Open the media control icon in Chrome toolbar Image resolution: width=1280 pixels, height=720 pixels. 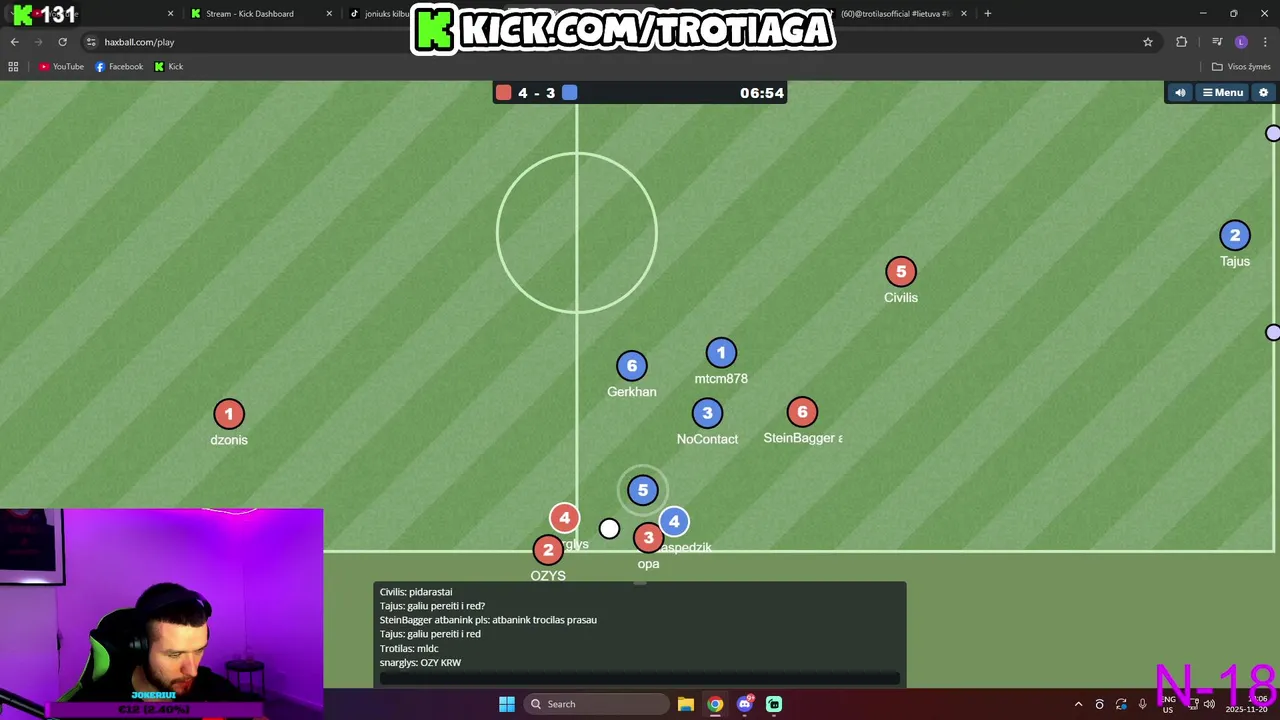[x=1217, y=42]
